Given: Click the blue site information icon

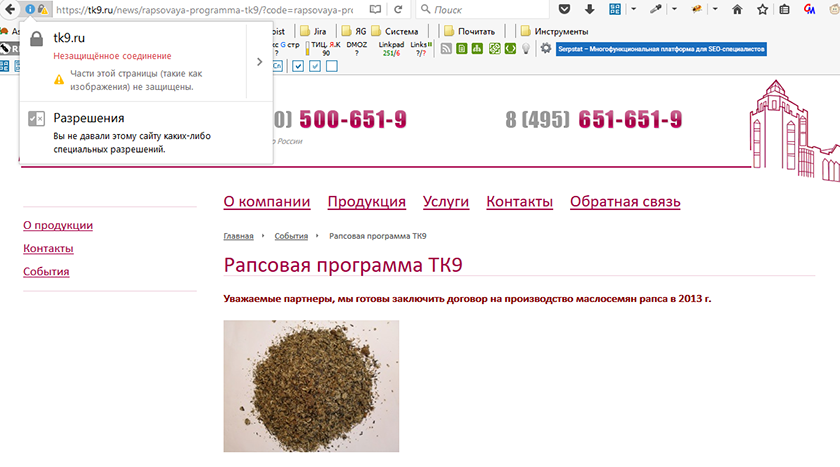Looking at the screenshot, I should [30, 9].
